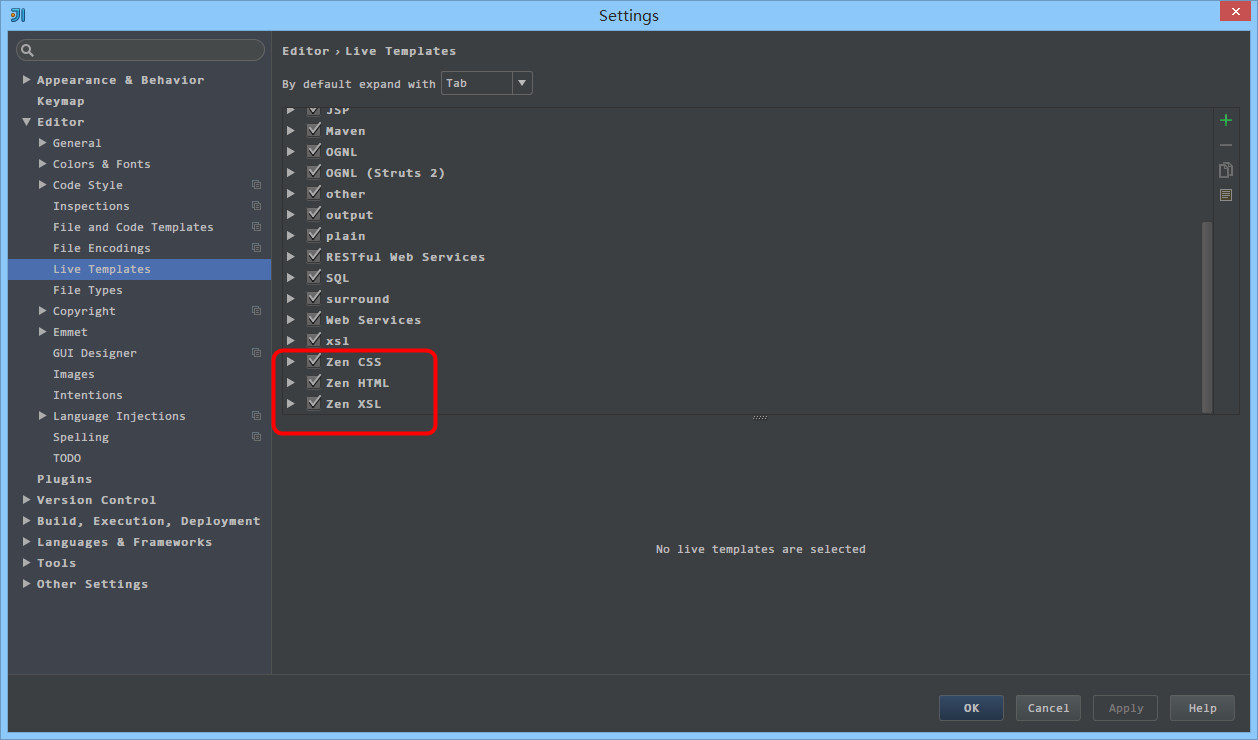The height and width of the screenshot is (740, 1258).
Task: Uncheck the Zen CSS template group
Action: [x=314, y=361]
